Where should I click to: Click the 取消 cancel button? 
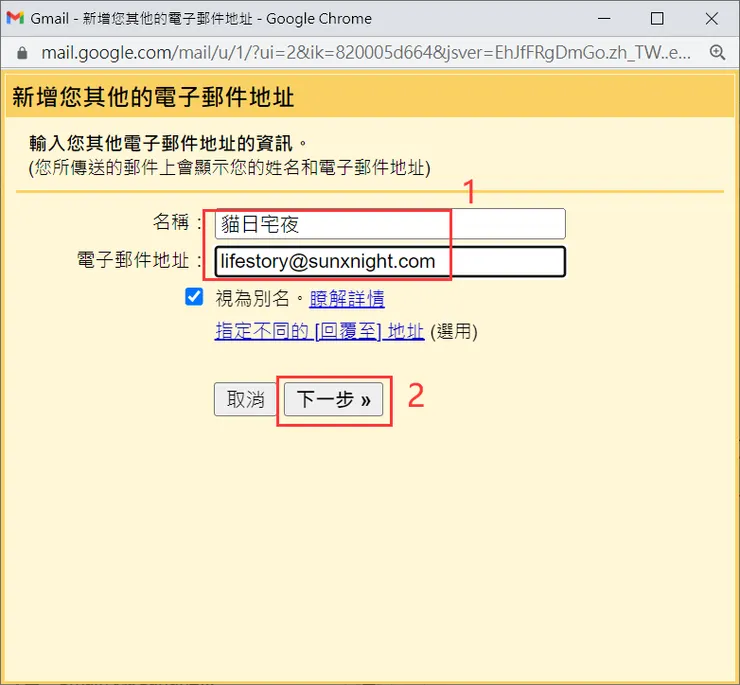tap(245, 399)
